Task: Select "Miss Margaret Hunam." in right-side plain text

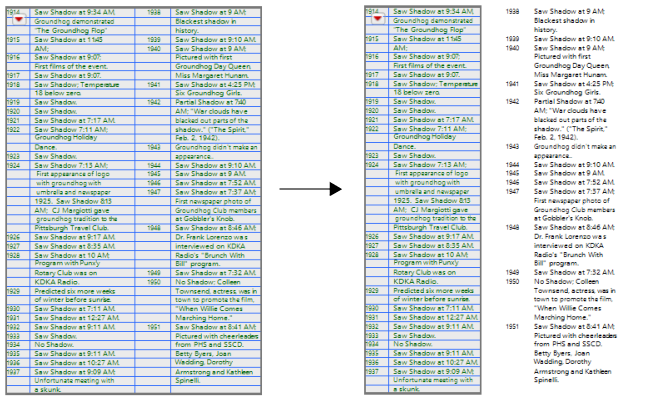Action: point(571,75)
